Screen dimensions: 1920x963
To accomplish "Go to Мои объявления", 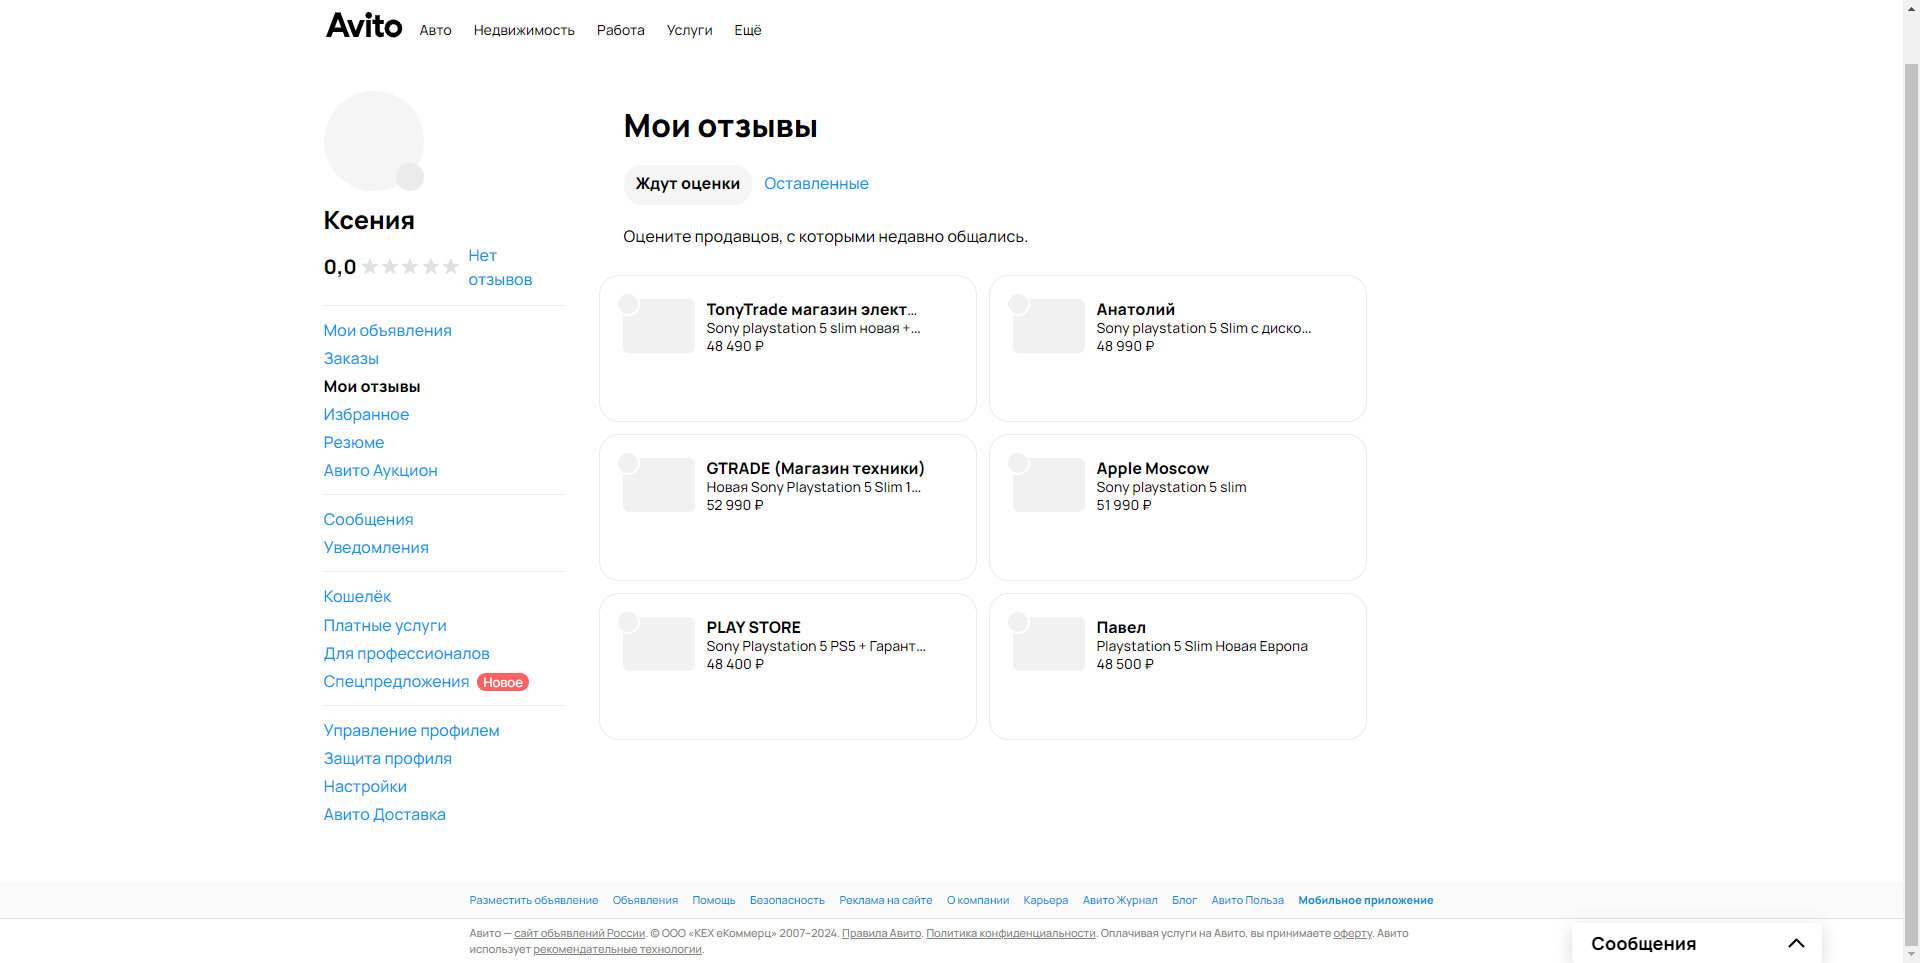I will point(388,331).
